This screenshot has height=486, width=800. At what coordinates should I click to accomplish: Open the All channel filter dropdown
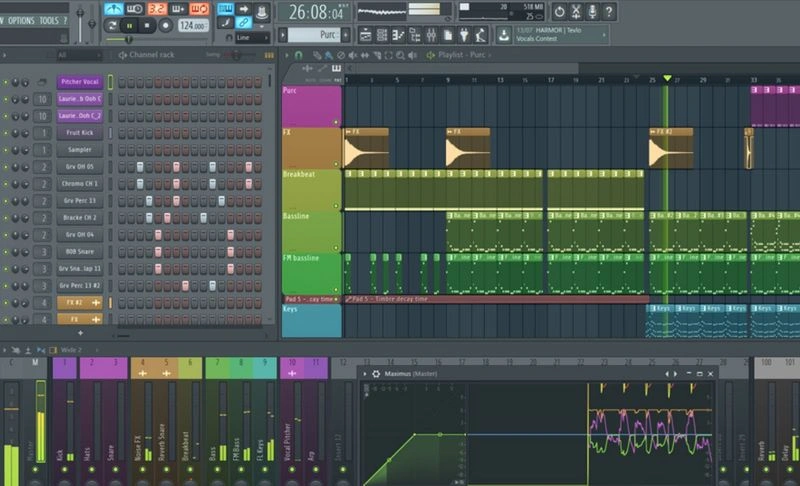click(x=78, y=55)
